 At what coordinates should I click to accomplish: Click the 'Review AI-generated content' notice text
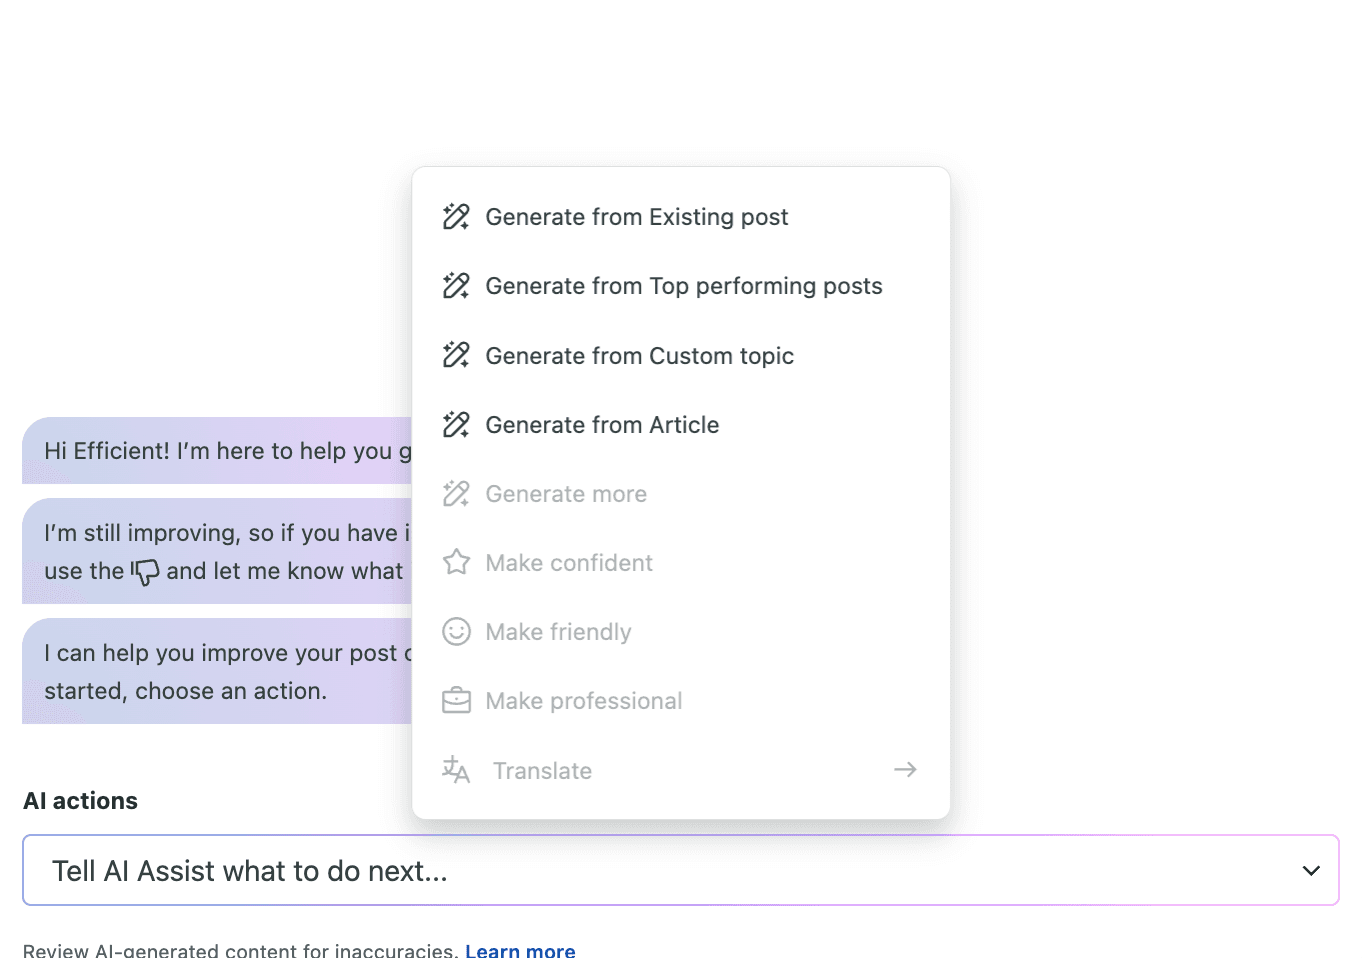click(241, 950)
